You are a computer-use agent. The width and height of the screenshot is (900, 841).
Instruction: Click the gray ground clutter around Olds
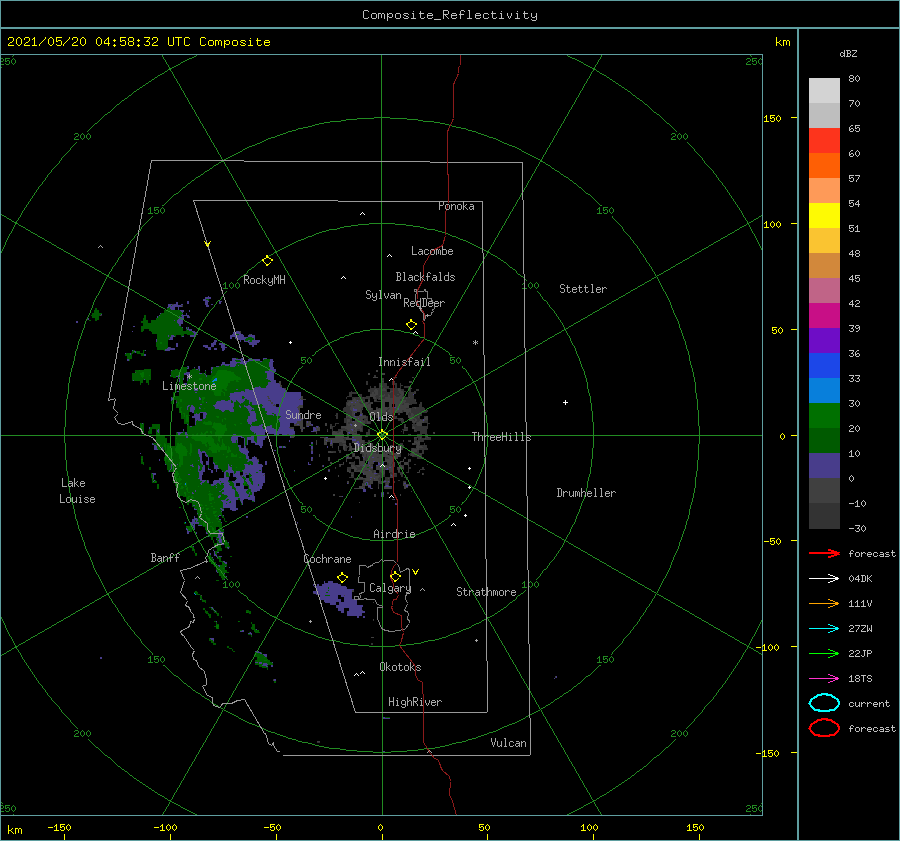click(381, 433)
